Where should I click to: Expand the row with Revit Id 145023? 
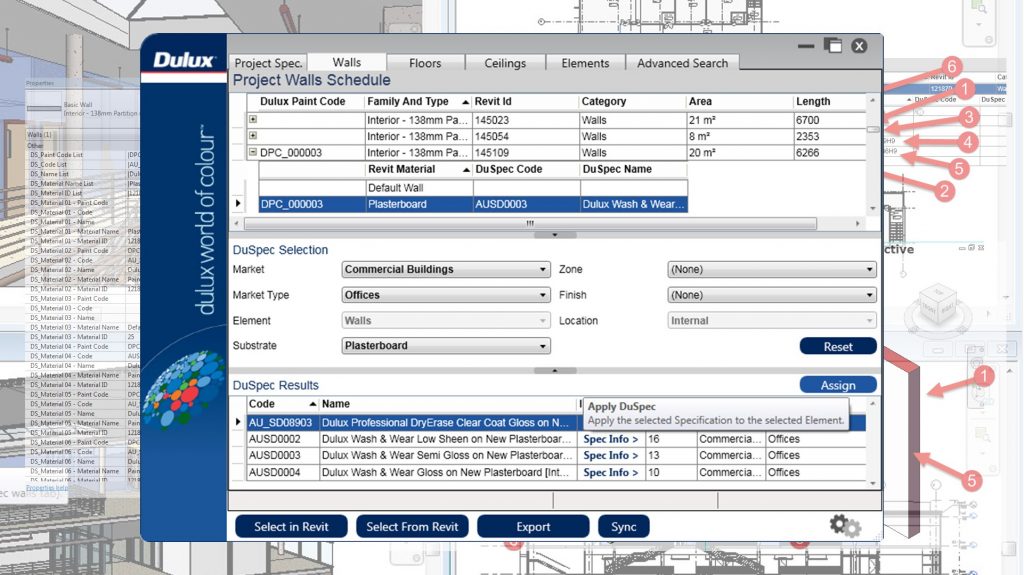[253, 120]
